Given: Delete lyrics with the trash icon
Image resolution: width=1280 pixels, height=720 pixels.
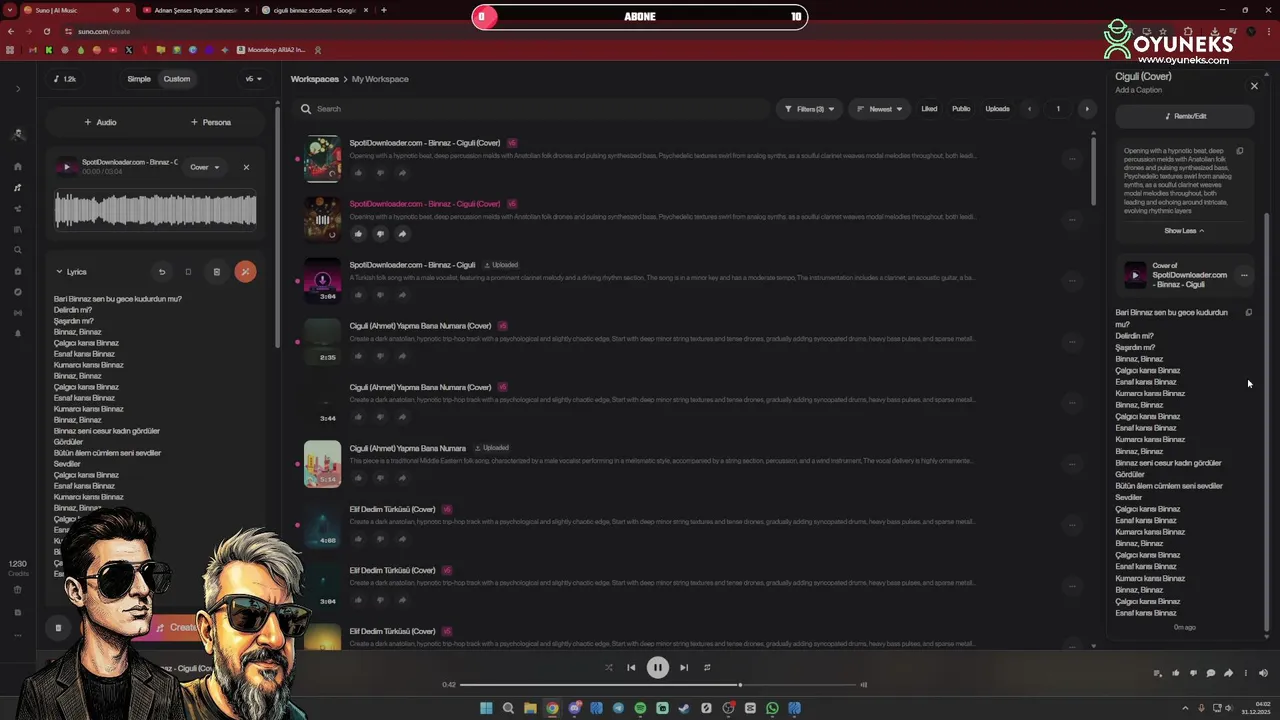Looking at the screenshot, I should click(x=216, y=272).
